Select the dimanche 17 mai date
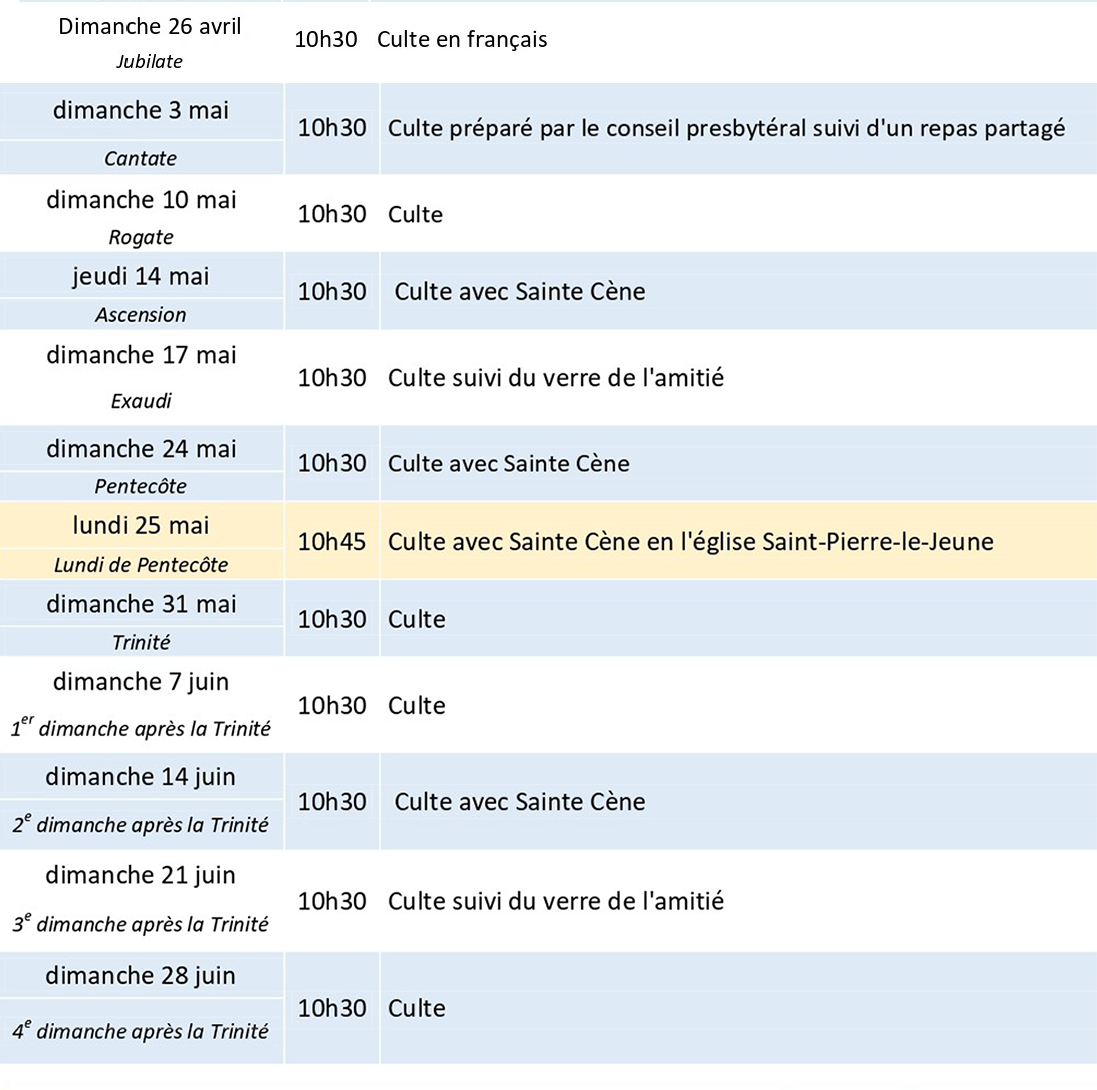The width and height of the screenshot is (1097, 1090). (141, 355)
